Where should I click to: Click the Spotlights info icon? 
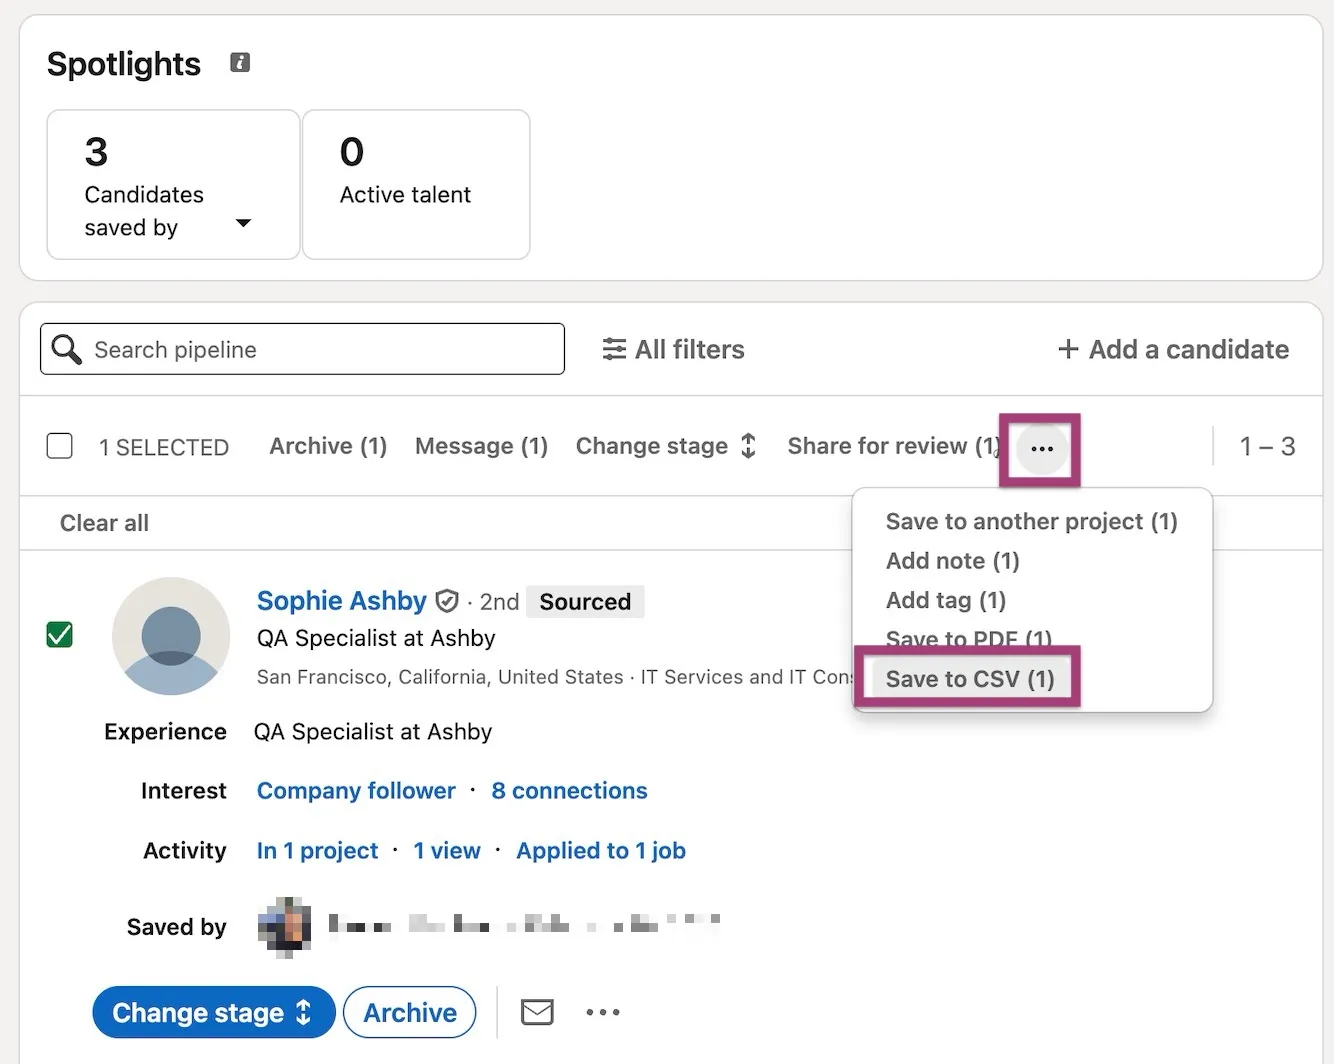(240, 63)
